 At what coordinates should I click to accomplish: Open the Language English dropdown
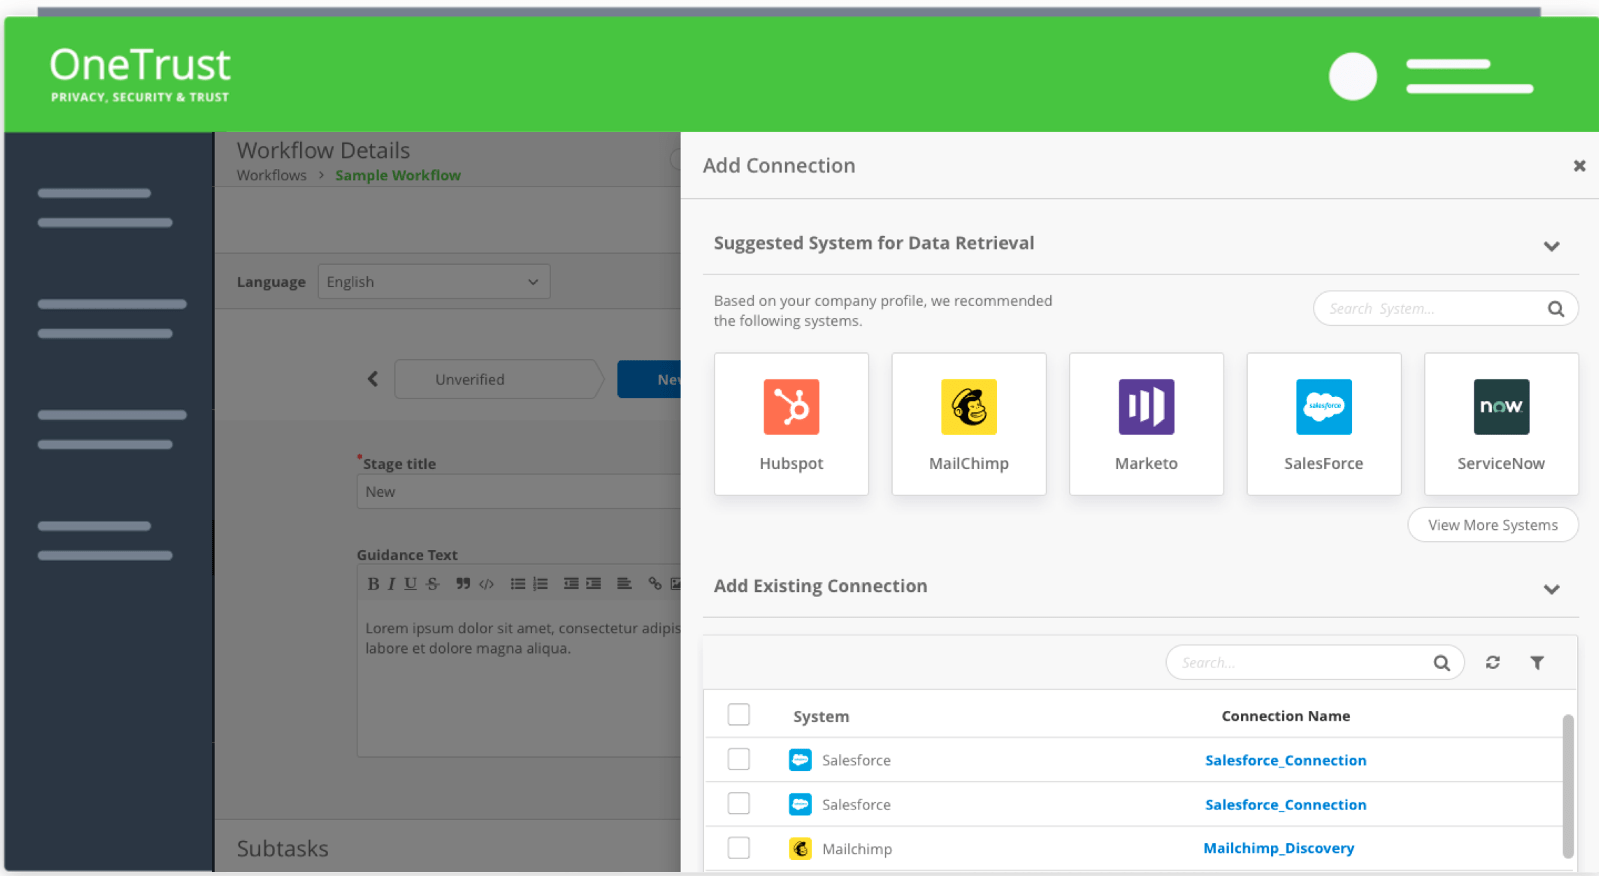tap(434, 282)
